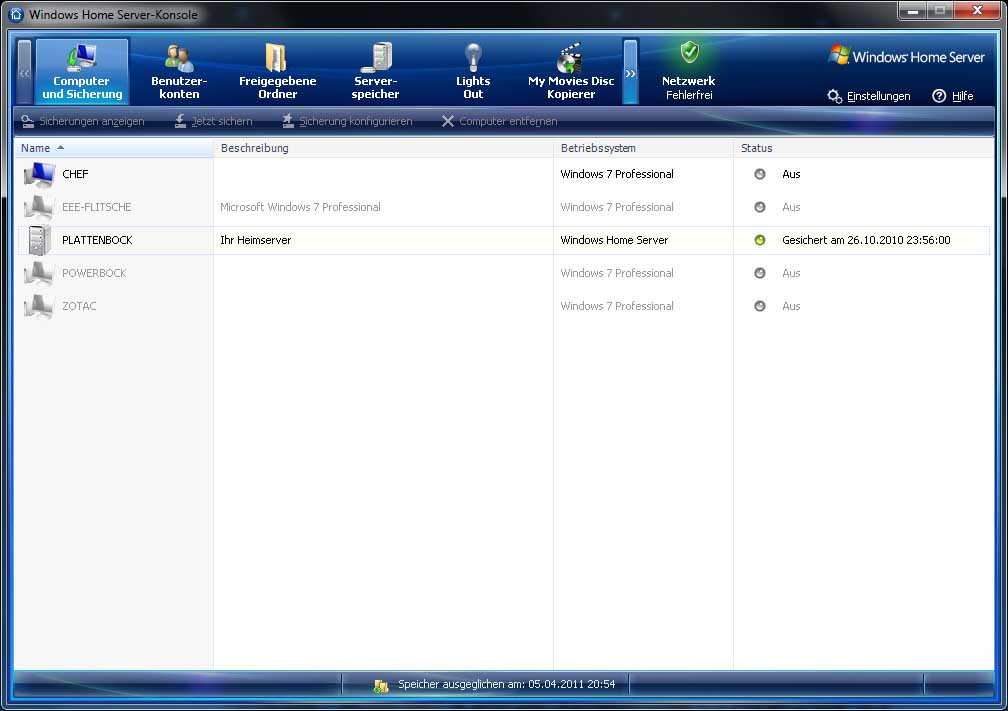Click the Betriebssystem column header
The height and width of the screenshot is (711, 1008).
click(598, 148)
